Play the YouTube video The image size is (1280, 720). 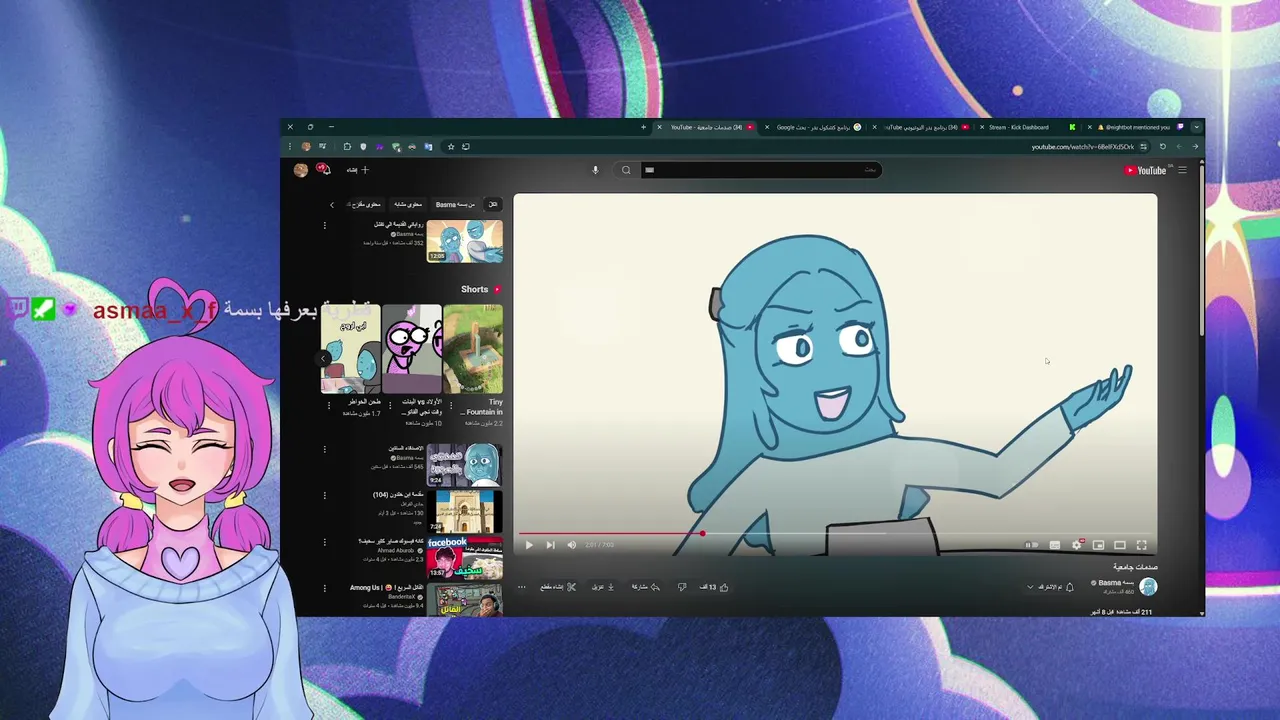(x=529, y=545)
